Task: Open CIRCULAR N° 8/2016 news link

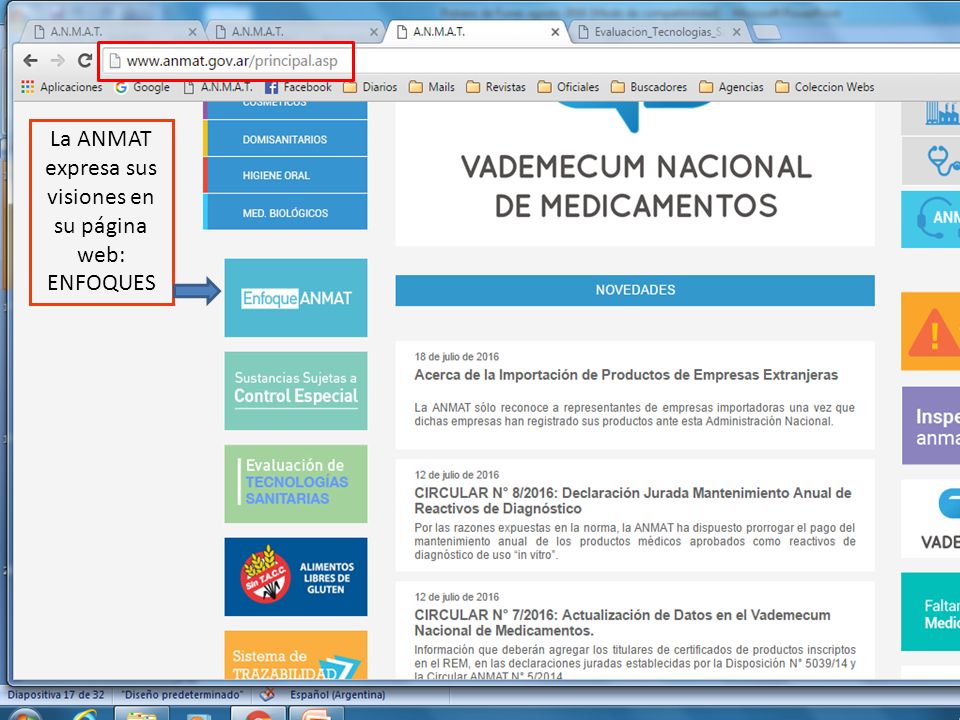Action: 632,501
